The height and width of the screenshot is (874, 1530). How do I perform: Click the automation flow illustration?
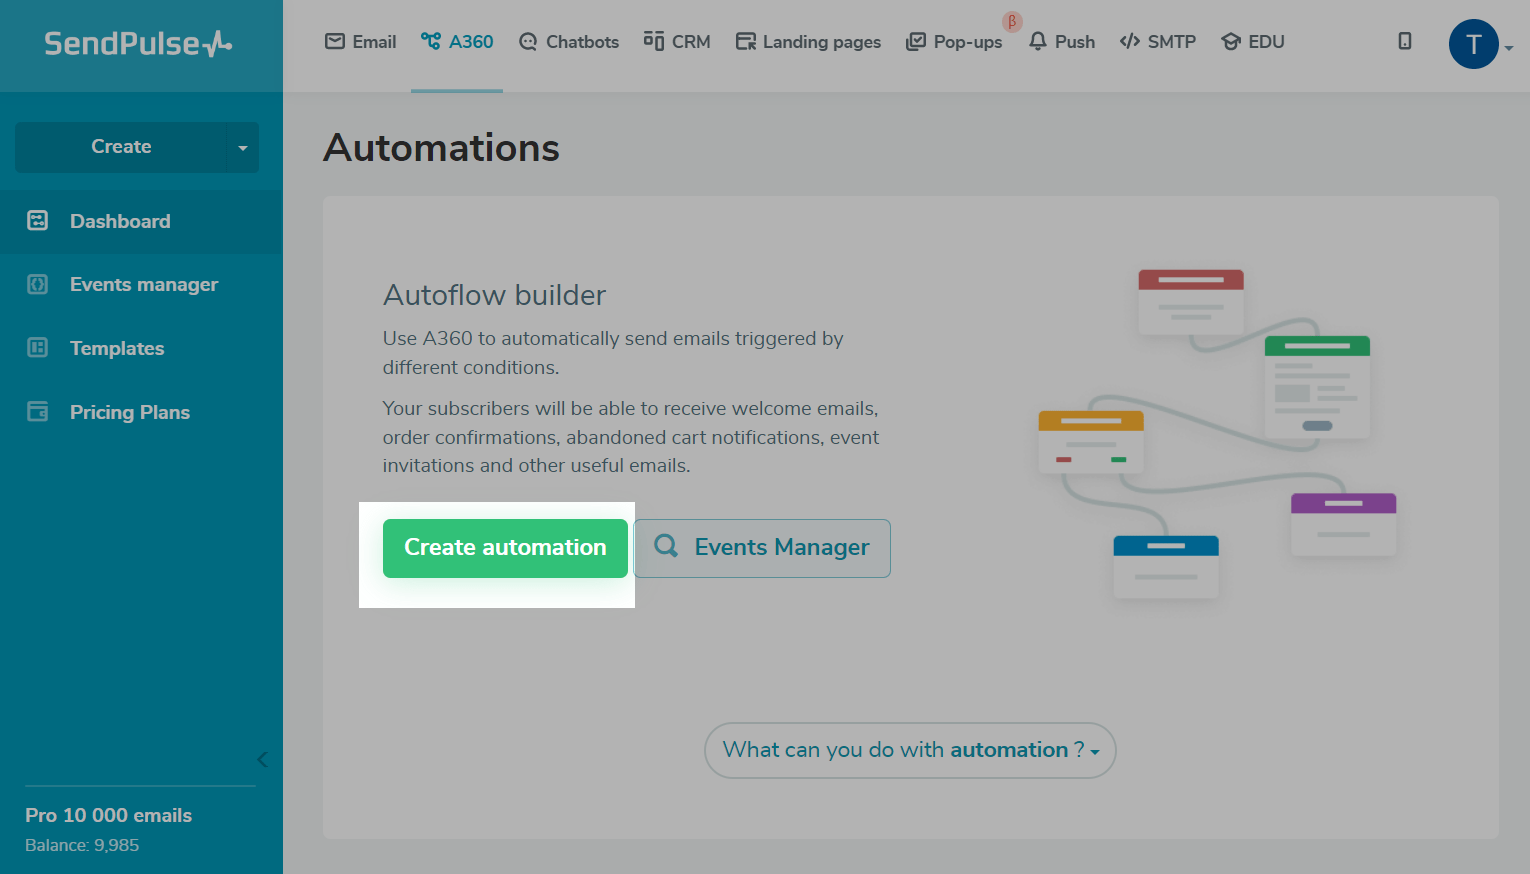pos(1217,434)
